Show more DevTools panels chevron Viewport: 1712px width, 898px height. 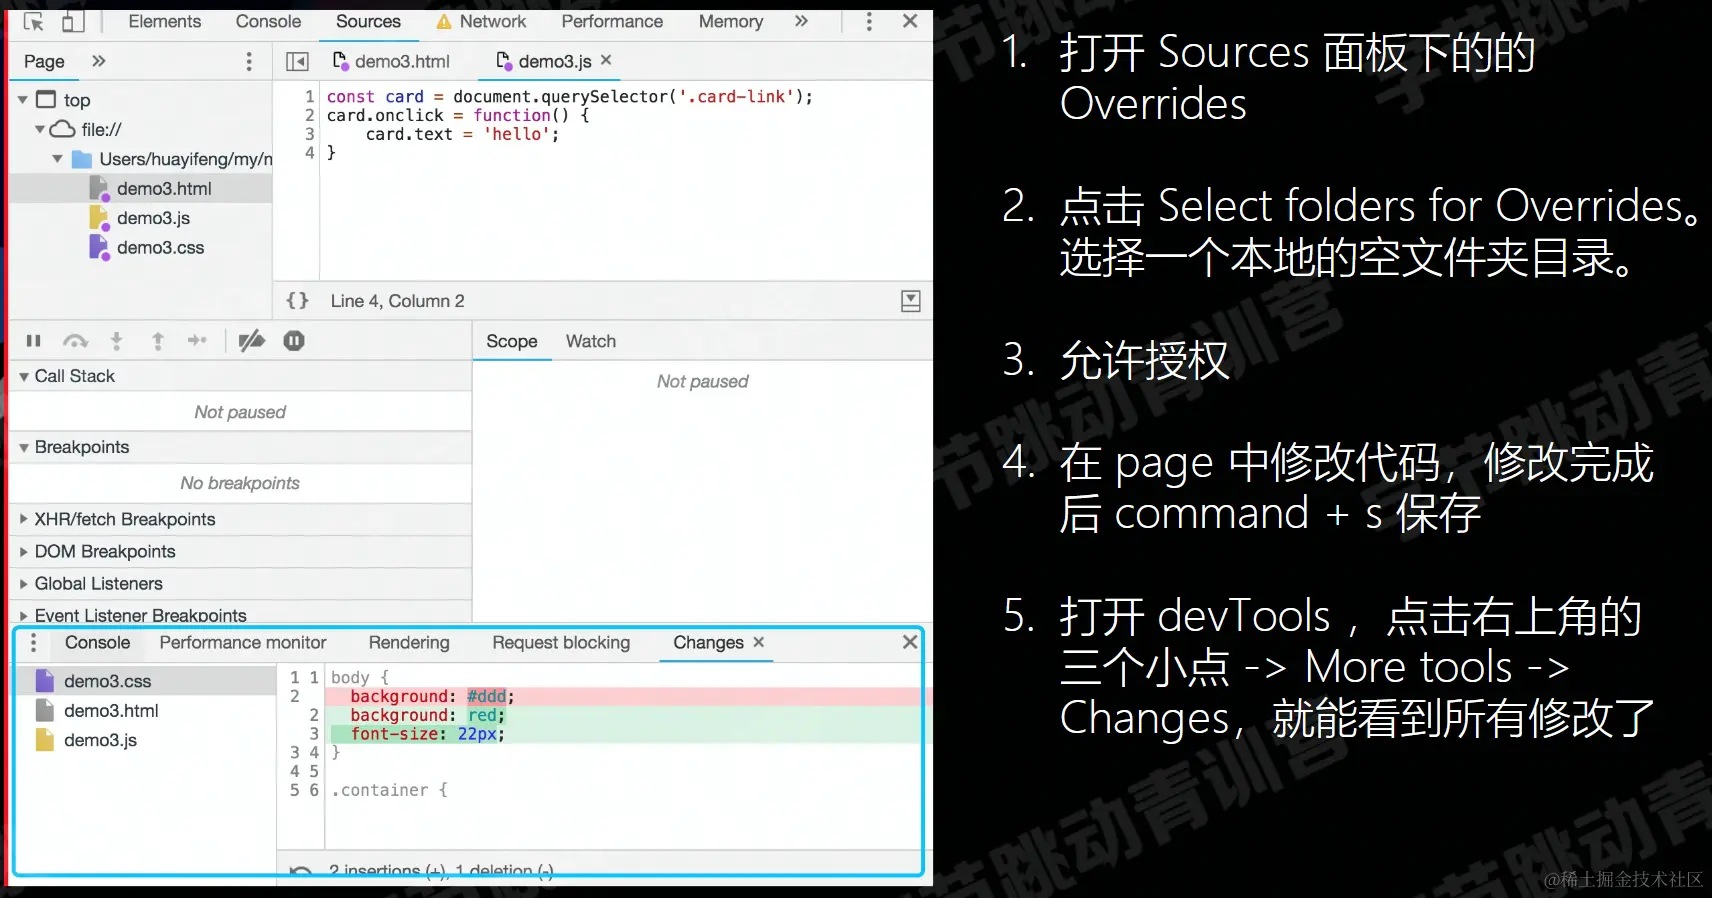(801, 21)
